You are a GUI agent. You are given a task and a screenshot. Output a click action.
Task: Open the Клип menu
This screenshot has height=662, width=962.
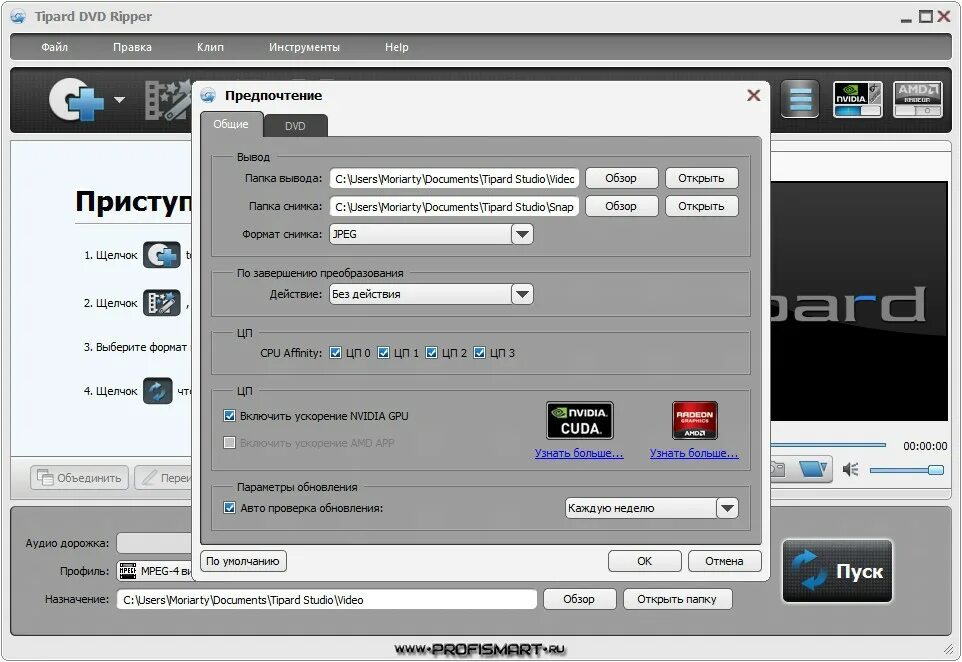point(210,47)
